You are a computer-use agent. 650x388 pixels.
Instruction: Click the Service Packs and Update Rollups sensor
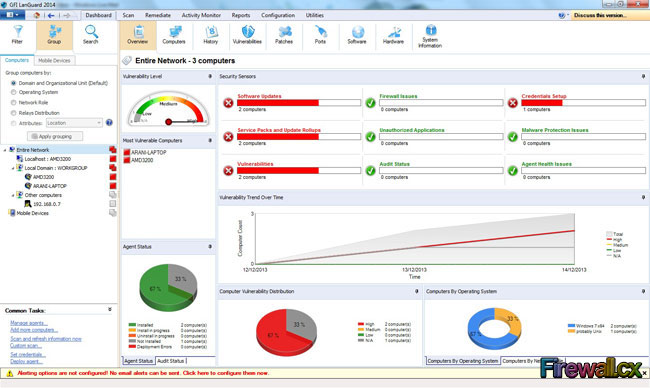[x=279, y=130]
